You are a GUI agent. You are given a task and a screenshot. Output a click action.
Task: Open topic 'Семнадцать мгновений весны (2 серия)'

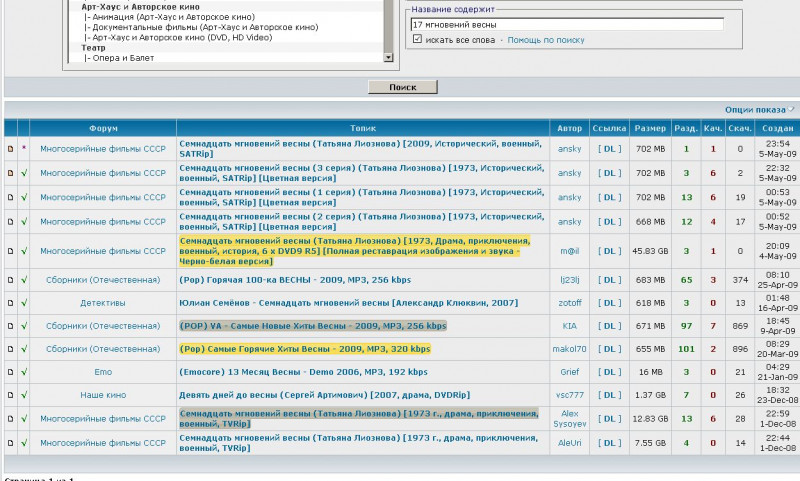tap(362, 222)
